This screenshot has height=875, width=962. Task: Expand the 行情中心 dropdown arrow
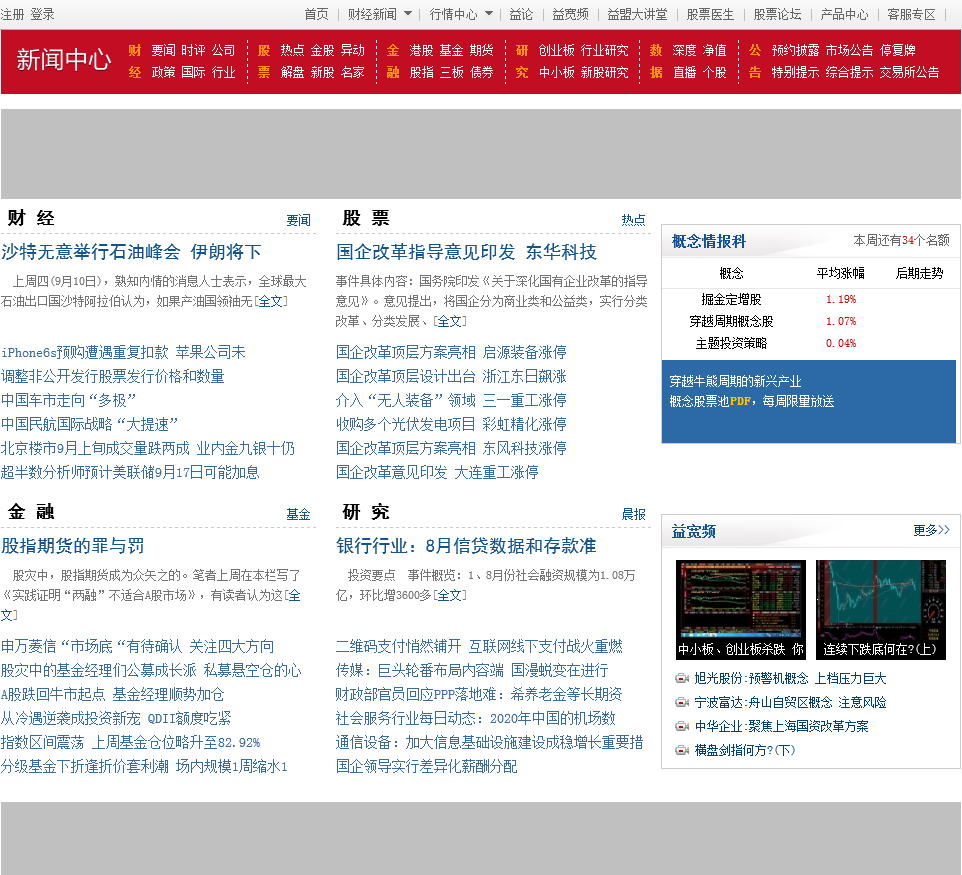(489, 13)
